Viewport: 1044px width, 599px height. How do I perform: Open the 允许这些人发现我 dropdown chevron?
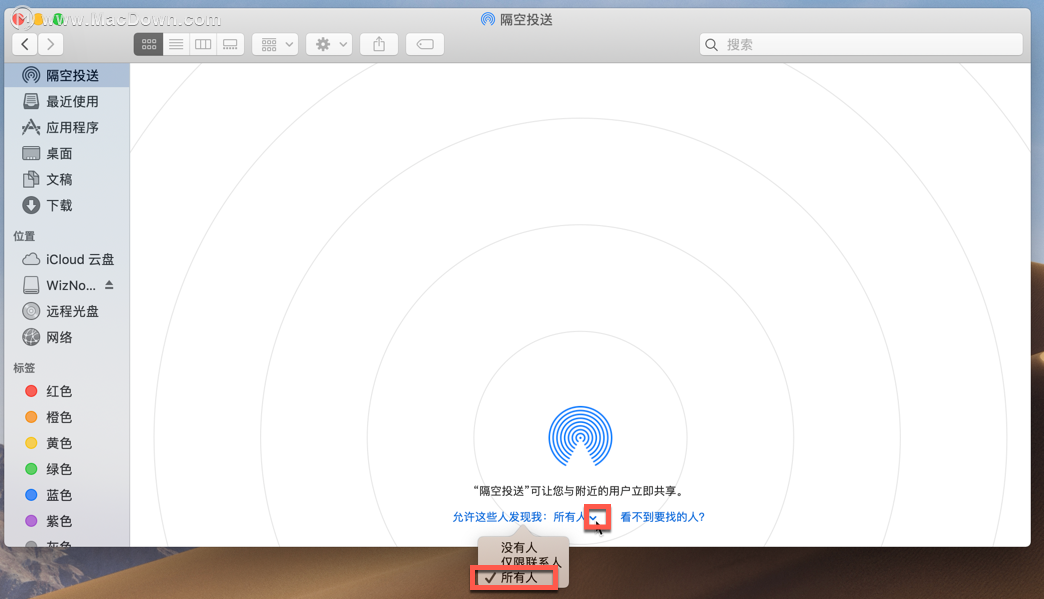(x=594, y=518)
